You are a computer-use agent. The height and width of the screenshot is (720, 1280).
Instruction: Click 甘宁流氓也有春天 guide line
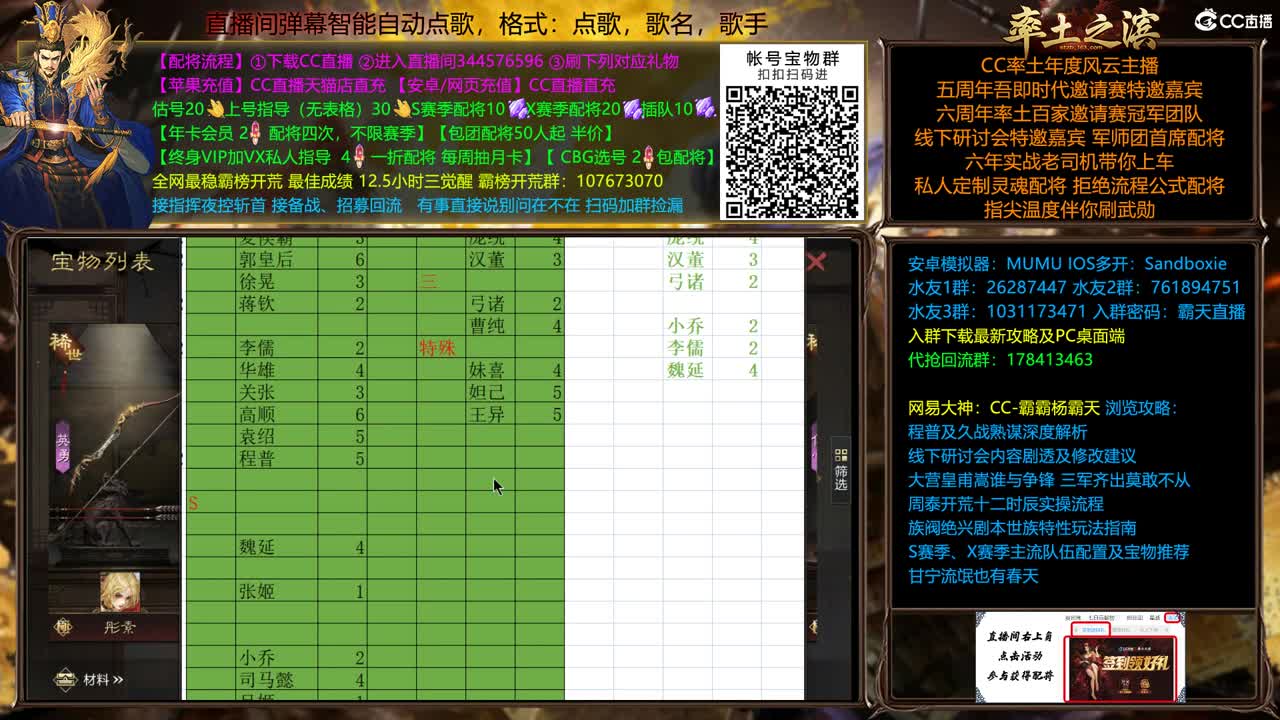click(973, 576)
